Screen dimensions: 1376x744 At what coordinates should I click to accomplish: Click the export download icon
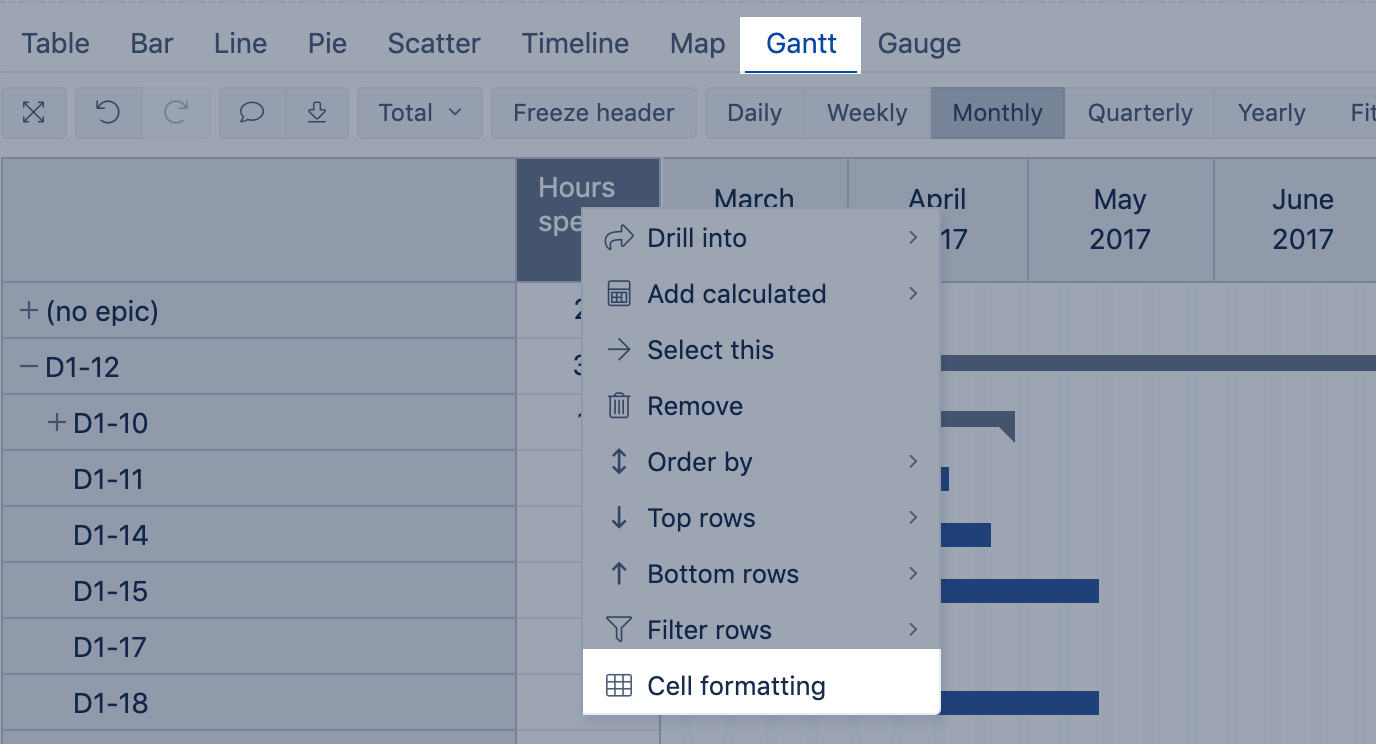click(317, 113)
